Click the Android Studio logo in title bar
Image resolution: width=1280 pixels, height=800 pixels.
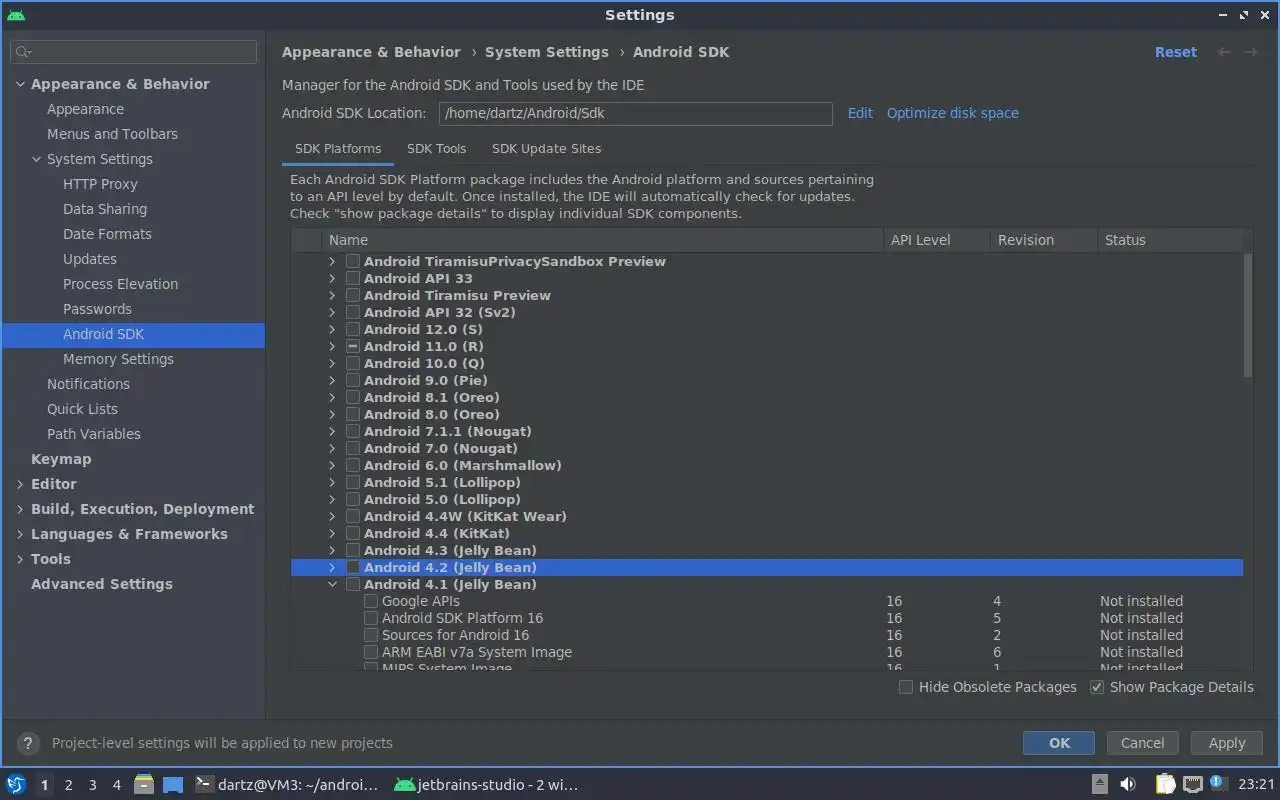(x=15, y=15)
